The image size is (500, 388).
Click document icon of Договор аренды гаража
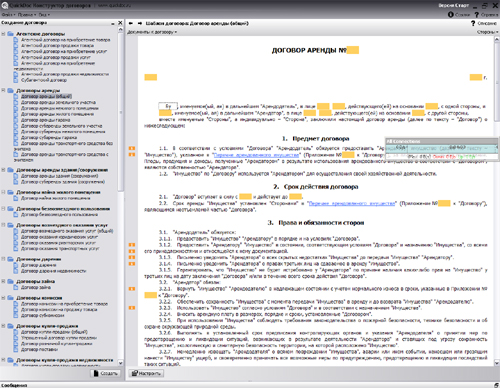pyautogui.click(x=16, y=120)
